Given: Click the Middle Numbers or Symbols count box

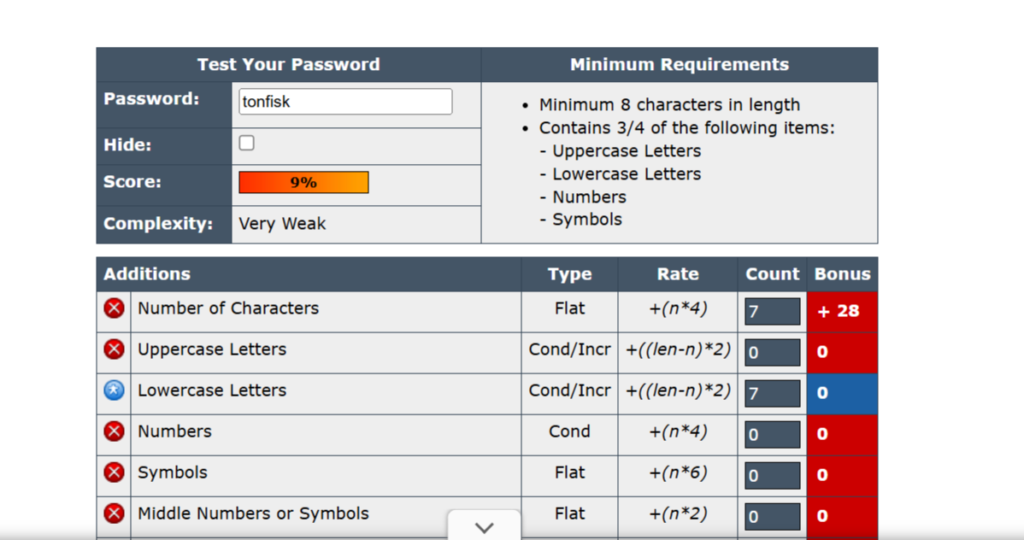Looking at the screenshot, I should point(772,517).
